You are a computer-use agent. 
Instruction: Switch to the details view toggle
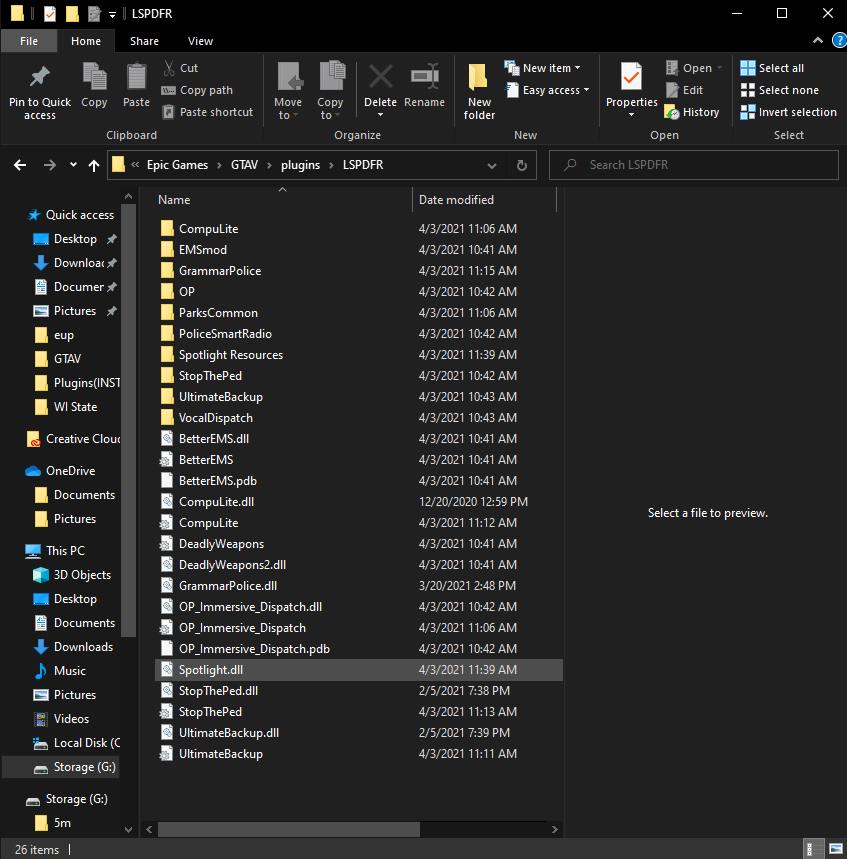coord(813,849)
